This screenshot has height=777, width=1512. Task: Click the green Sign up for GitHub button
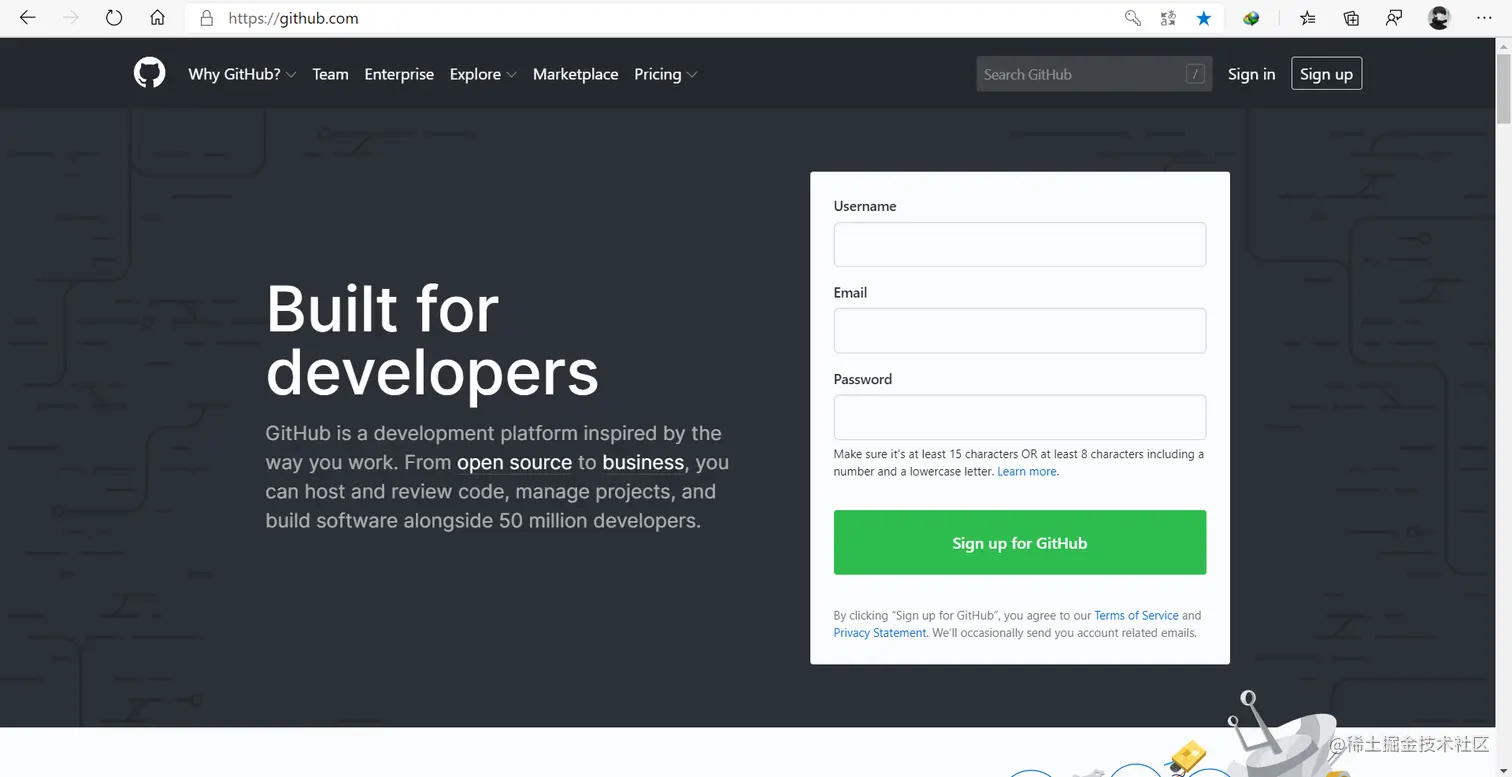tap(1020, 543)
